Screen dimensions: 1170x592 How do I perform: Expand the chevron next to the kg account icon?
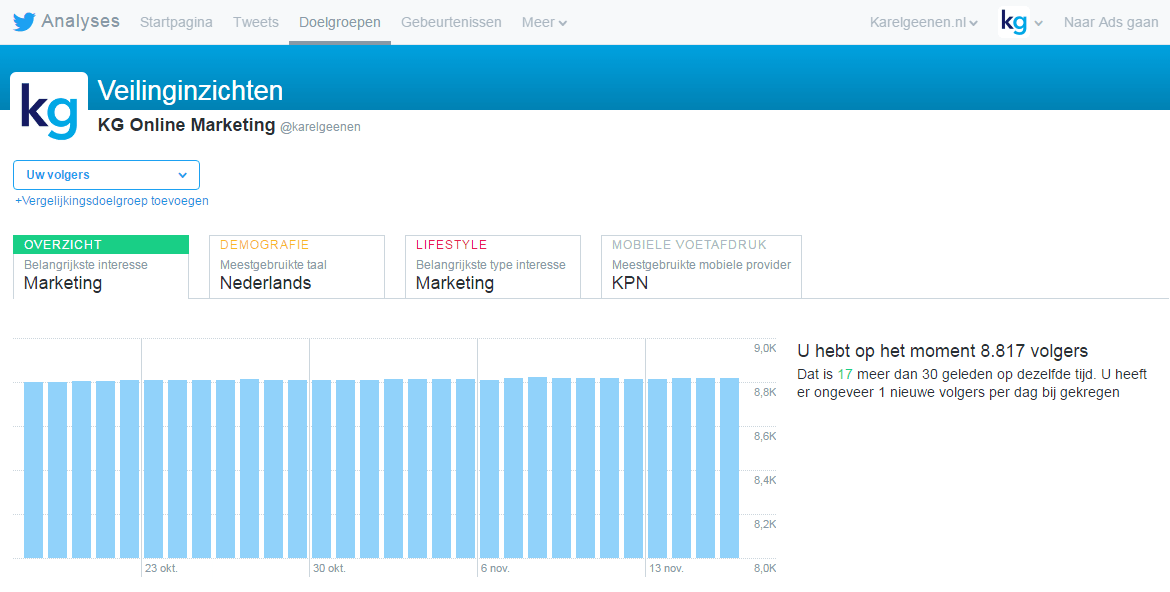[1037, 21]
